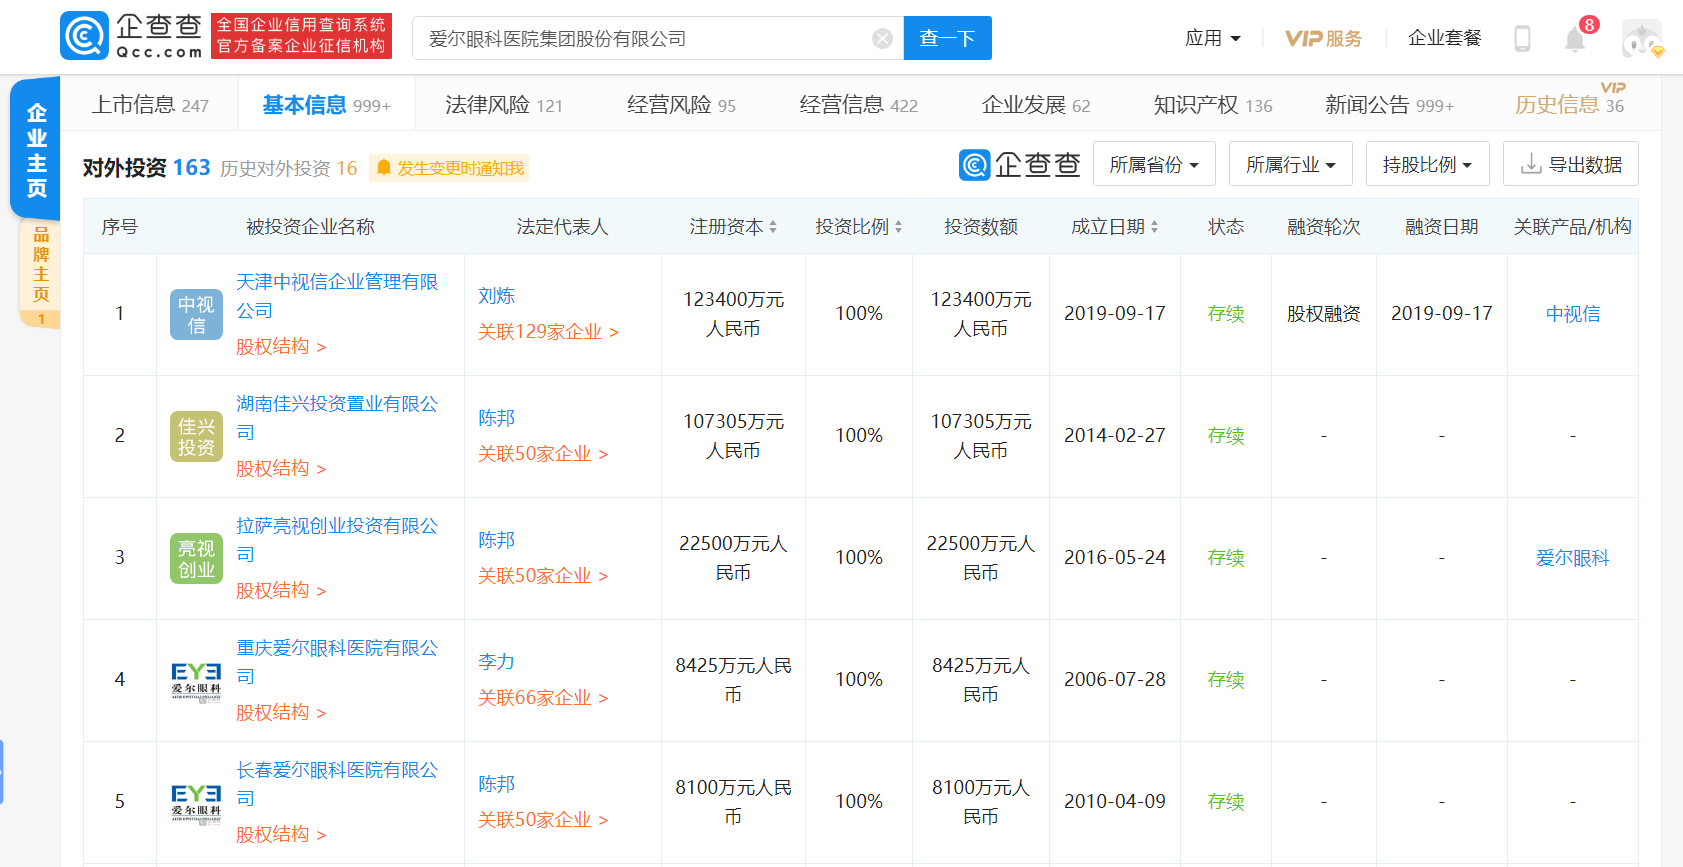Screen dimensions: 1683x867
Task: Open 历史对外投资 16 link
Action: (x=288, y=168)
